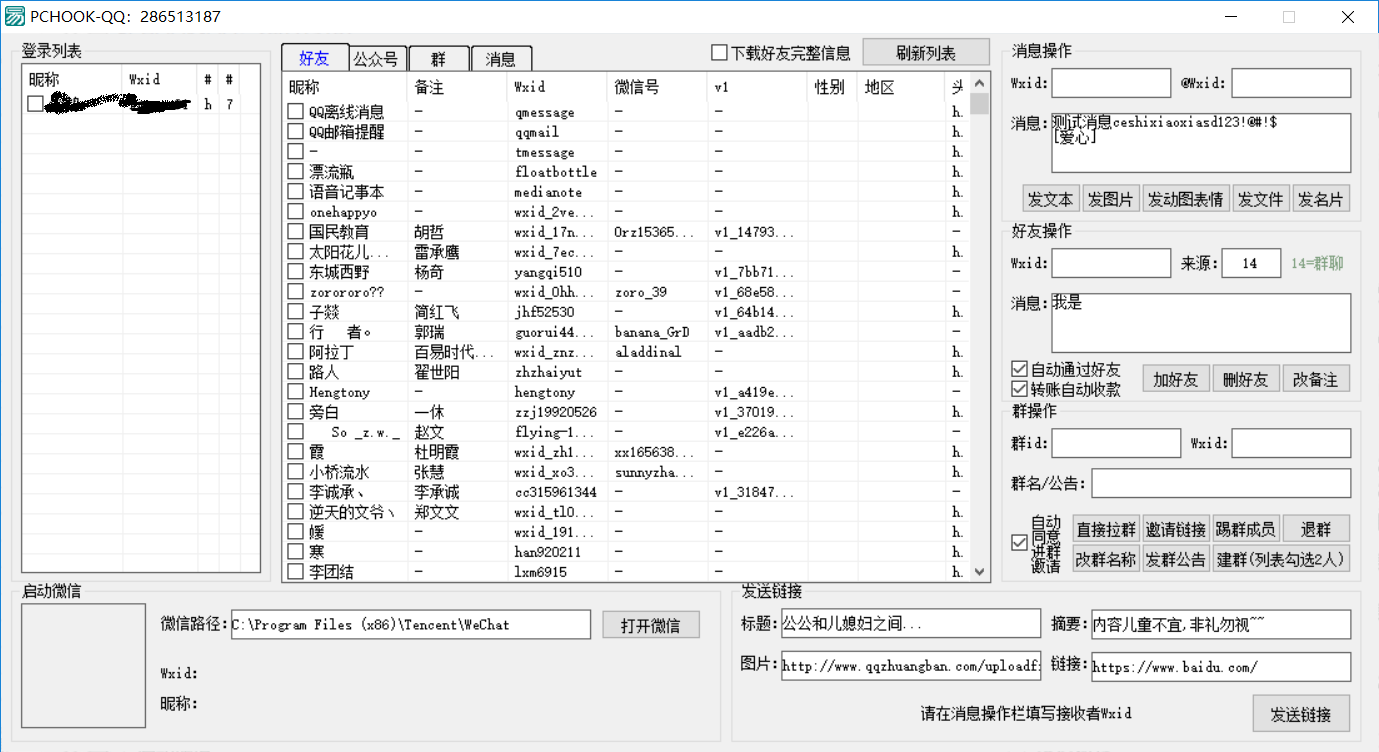Switch to the 群 tab
This screenshot has width=1379, height=752.
(x=439, y=59)
